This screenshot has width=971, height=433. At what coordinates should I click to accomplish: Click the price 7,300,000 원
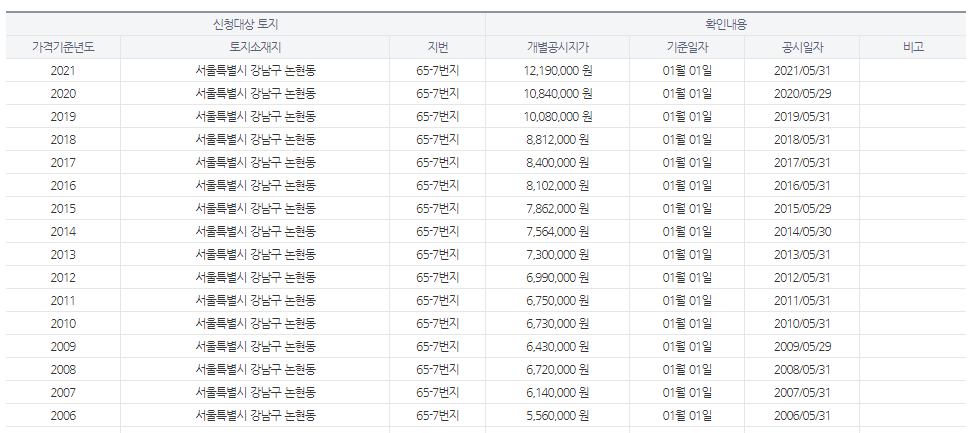point(557,255)
